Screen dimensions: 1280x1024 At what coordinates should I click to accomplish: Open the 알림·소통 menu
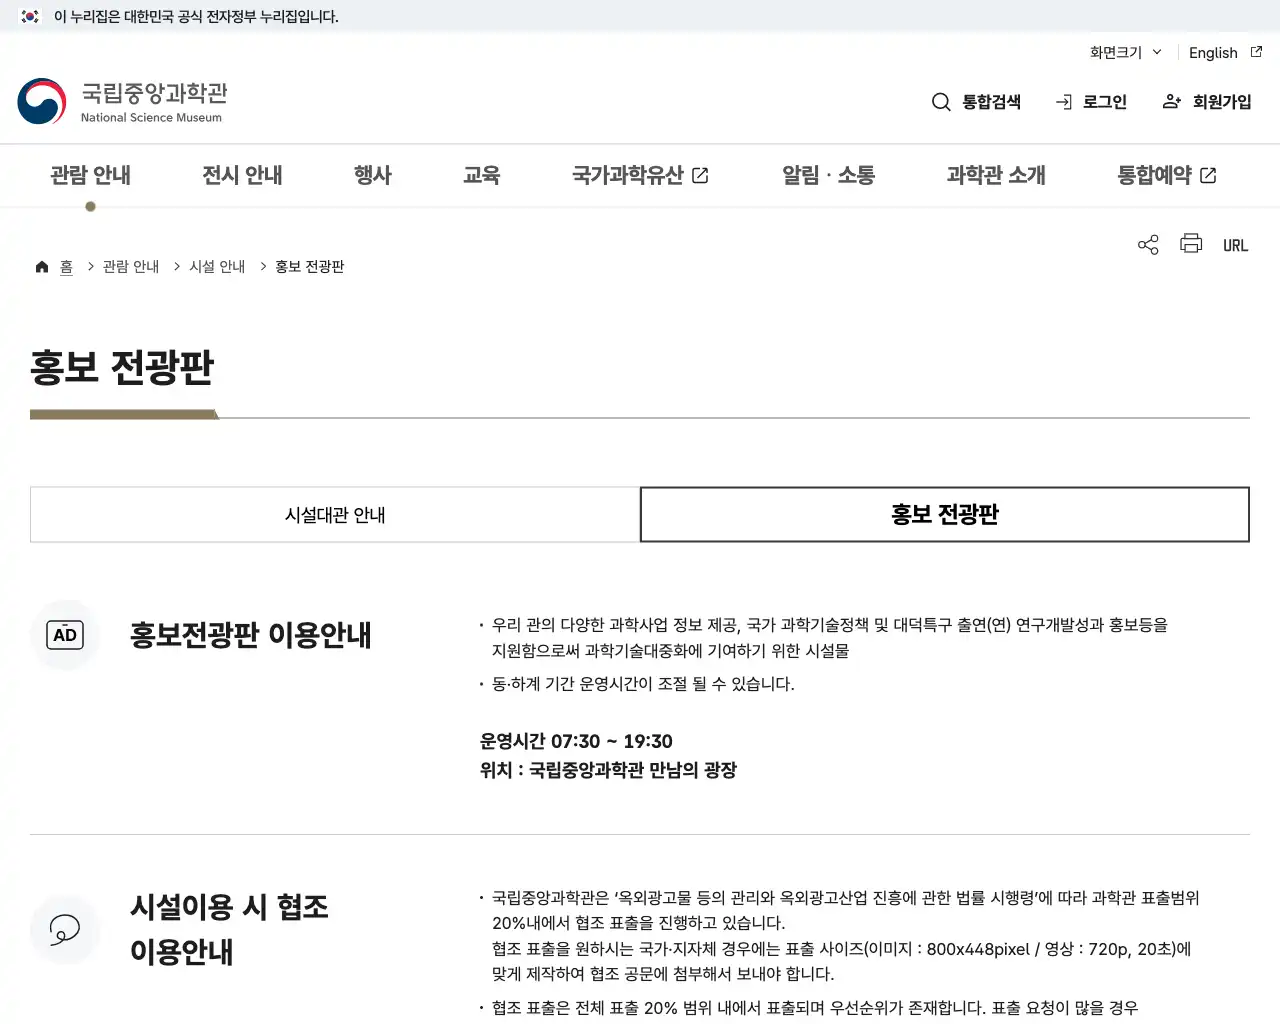tap(828, 175)
